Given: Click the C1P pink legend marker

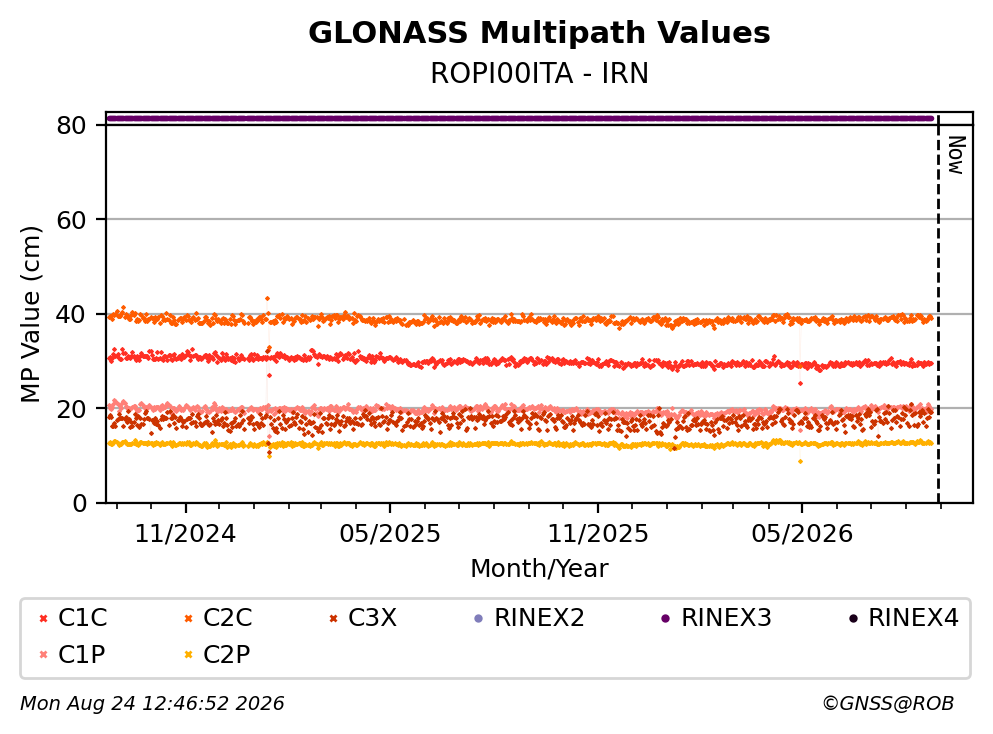Looking at the screenshot, I should (x=43, y=655).
